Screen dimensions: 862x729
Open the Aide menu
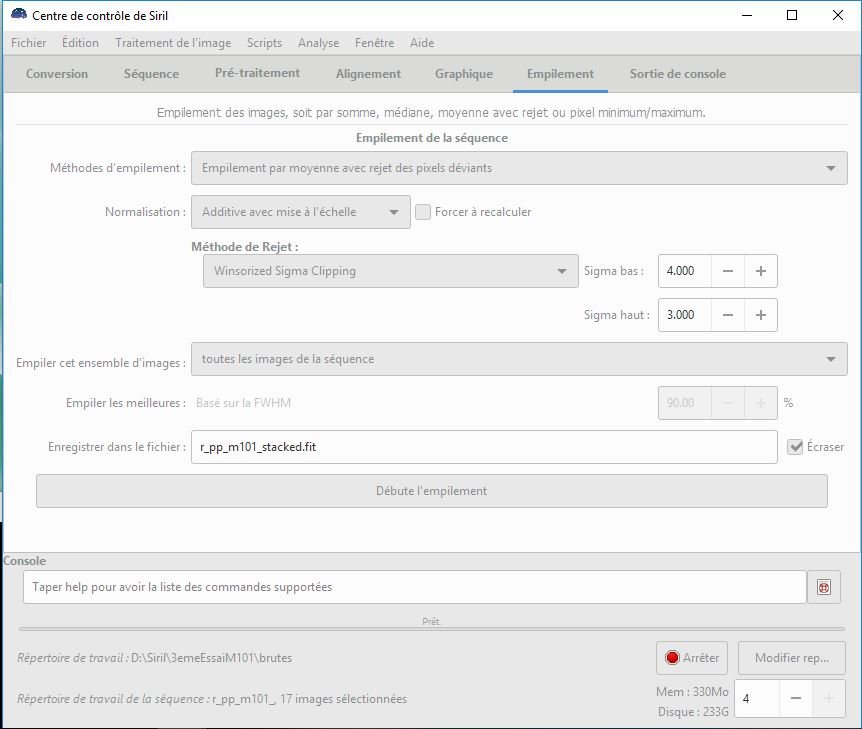422,43
